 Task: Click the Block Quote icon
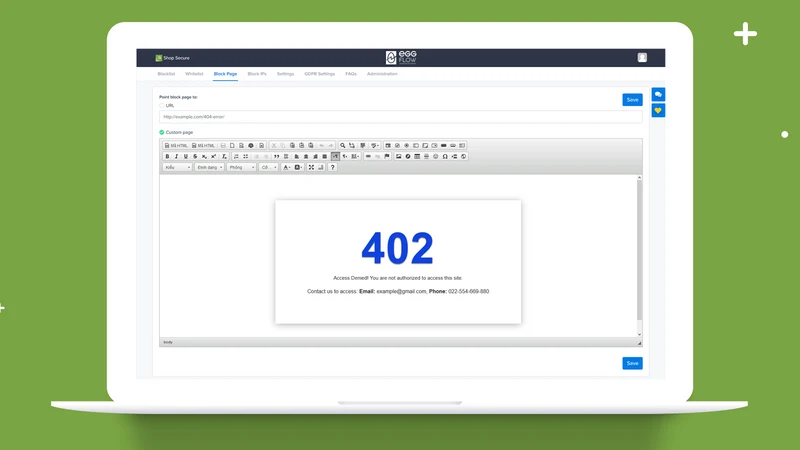(x=277, y=157)
